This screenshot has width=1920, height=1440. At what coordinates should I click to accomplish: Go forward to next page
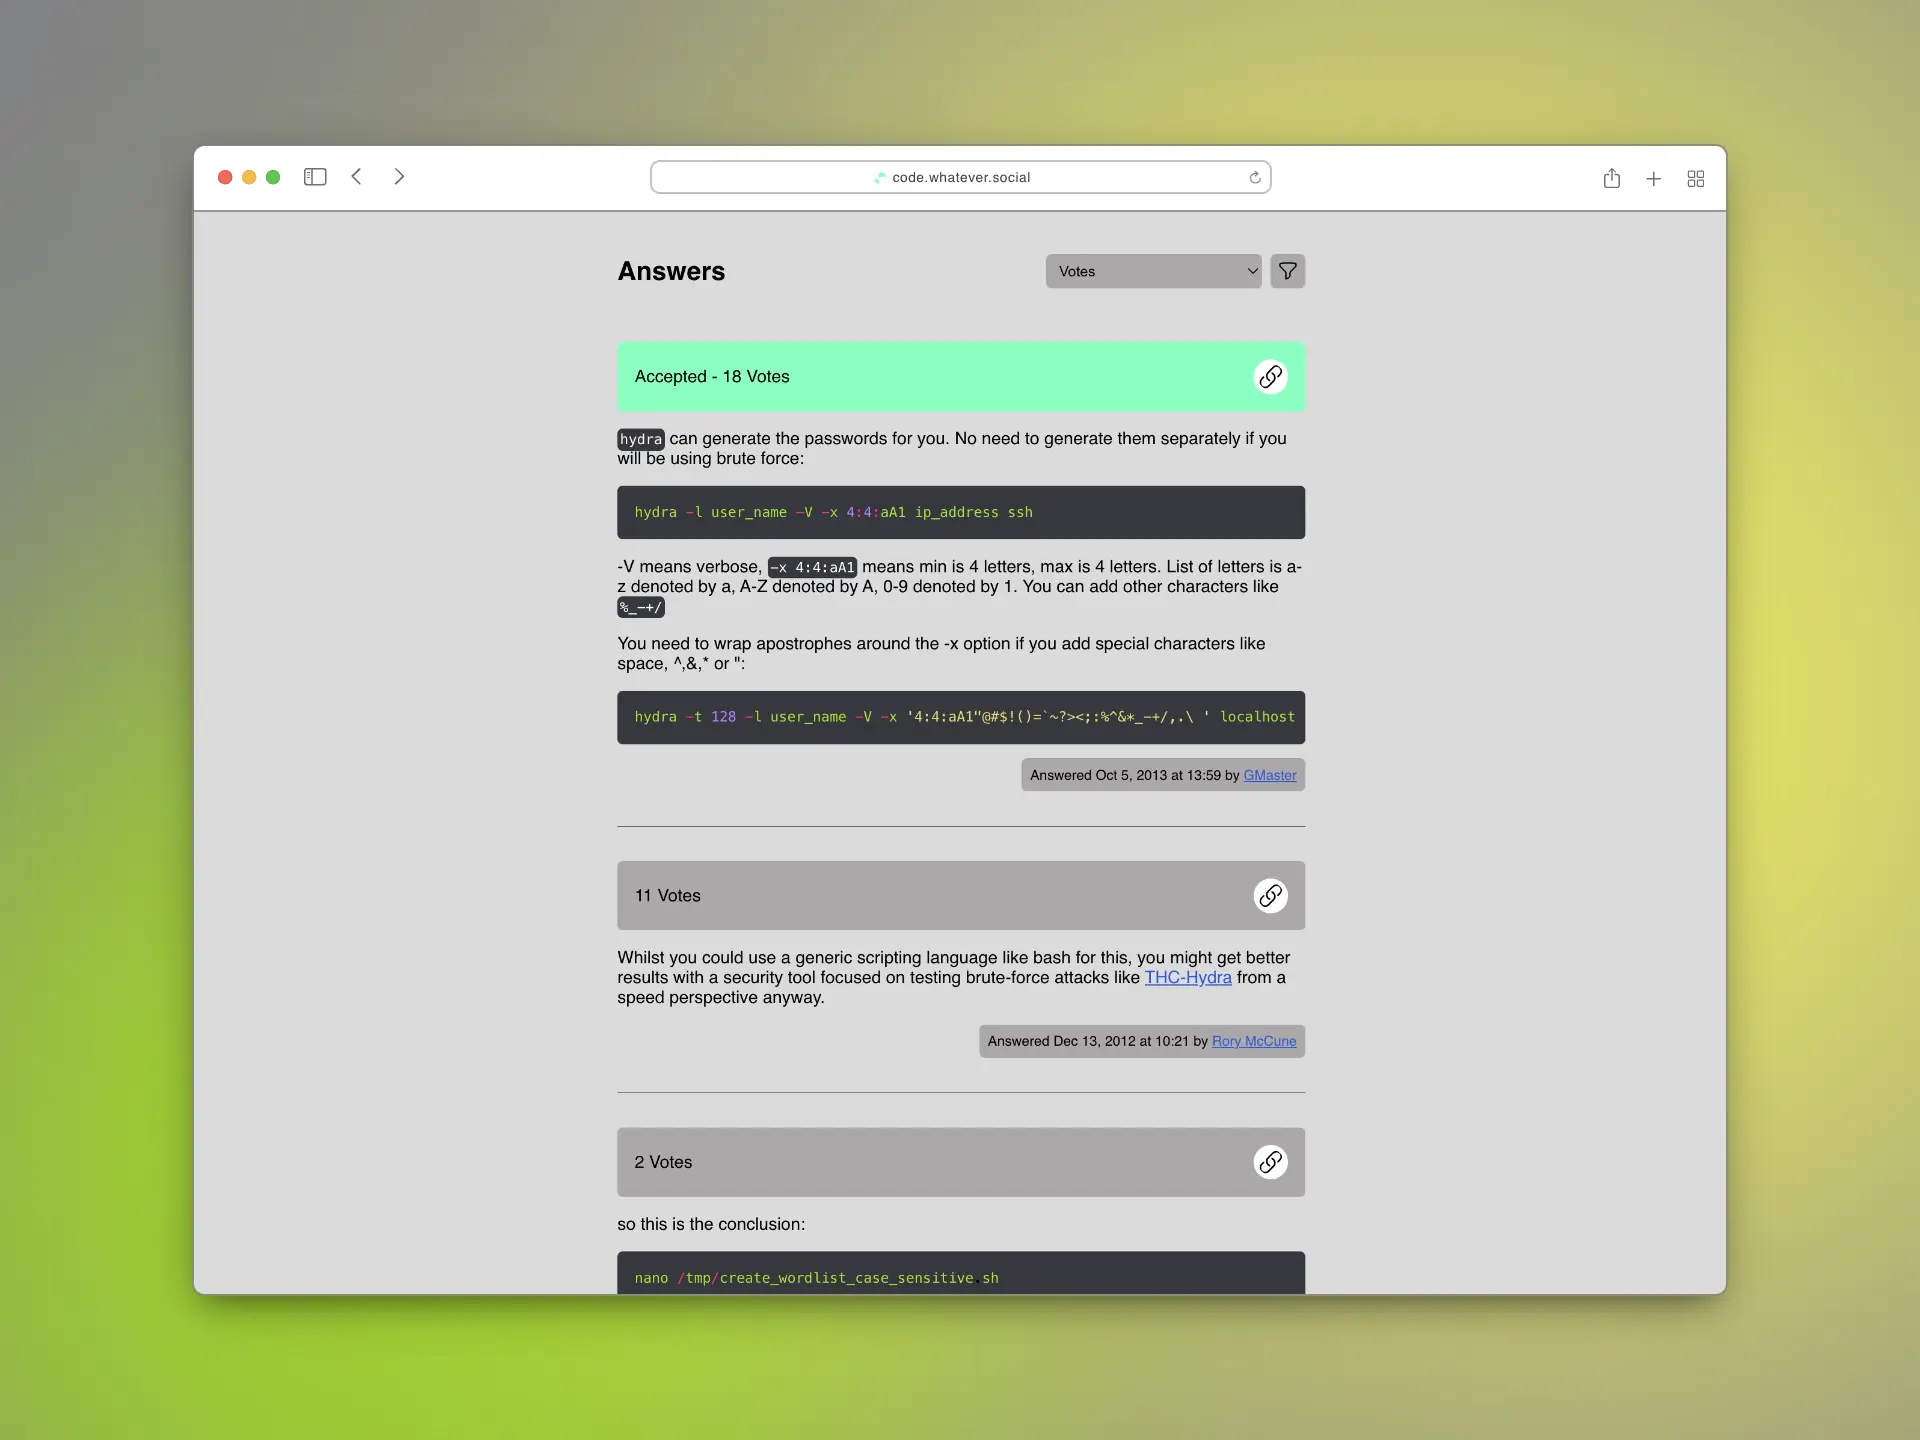click(x=399, y=177)
